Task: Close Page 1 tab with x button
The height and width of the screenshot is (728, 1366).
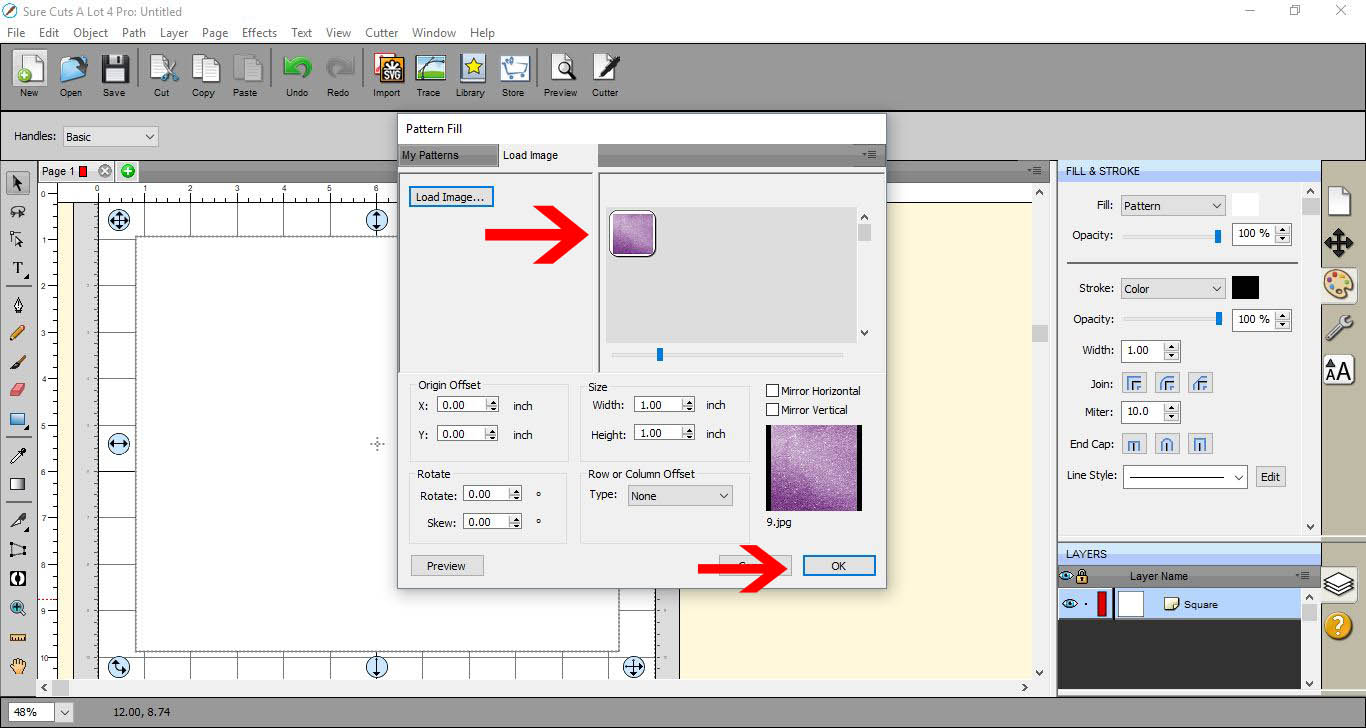Action: [105, 171]
